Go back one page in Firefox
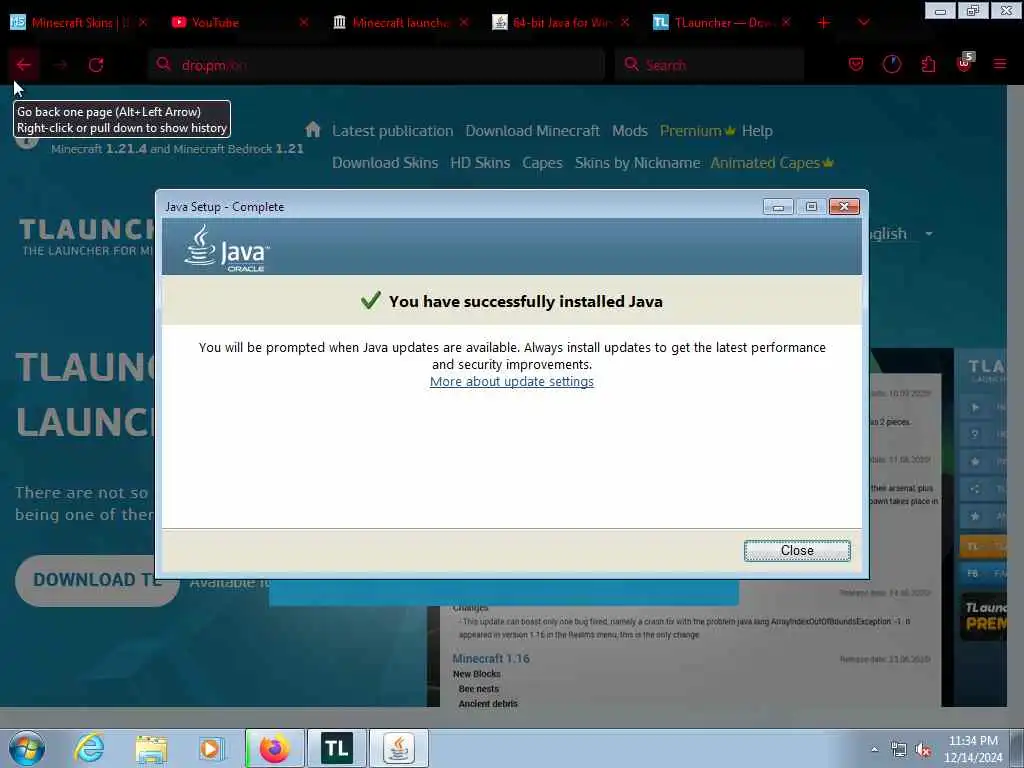This screenshot has height=768, width=1024. (x=24, y=65)
